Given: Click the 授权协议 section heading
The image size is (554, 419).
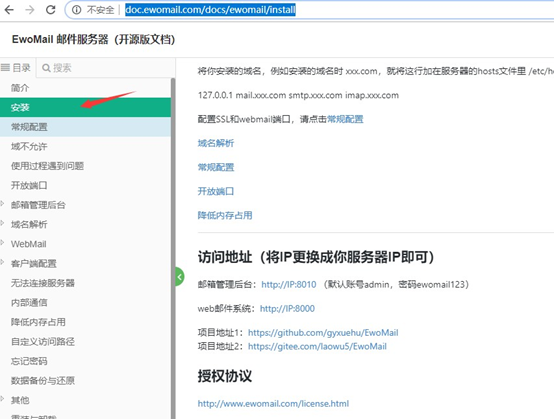Looking at the screenshot, I should click(225, 376).
